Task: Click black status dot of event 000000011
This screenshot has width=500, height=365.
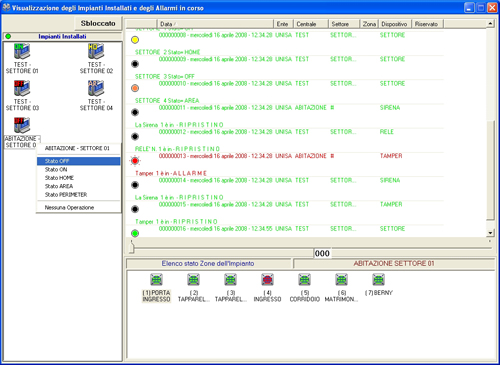Action: click(135, 112)
